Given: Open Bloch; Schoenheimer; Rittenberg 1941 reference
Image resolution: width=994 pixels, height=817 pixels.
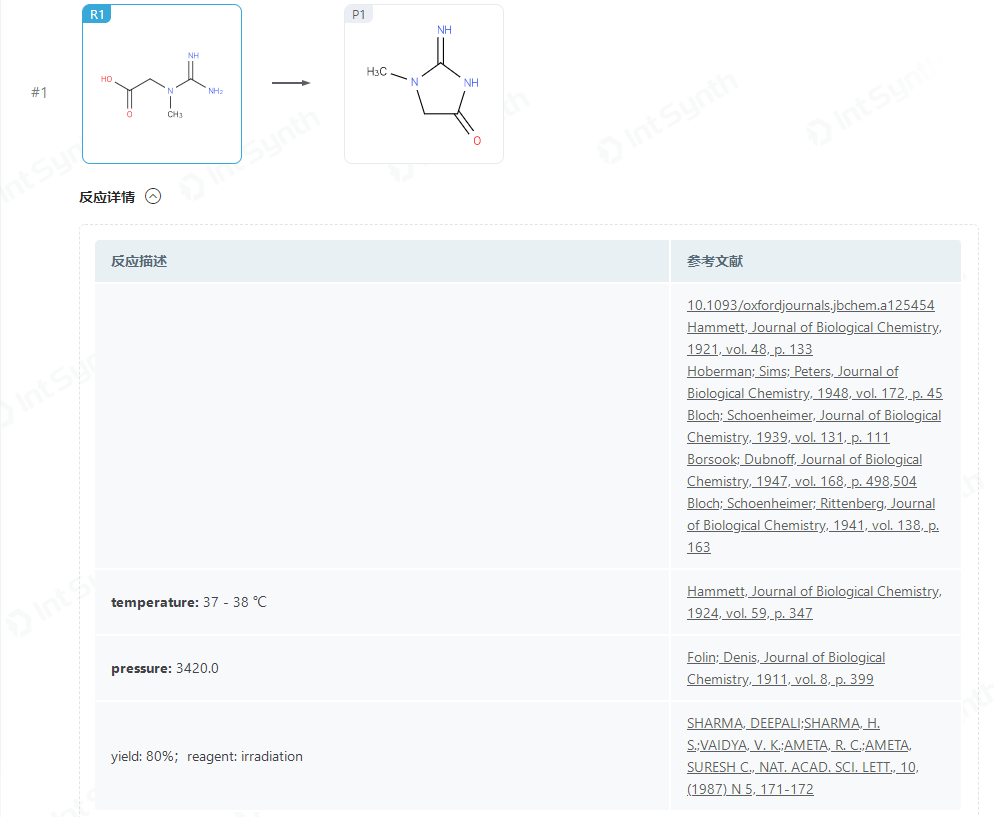Looking at the screenshot, I should tap(813, 525).
